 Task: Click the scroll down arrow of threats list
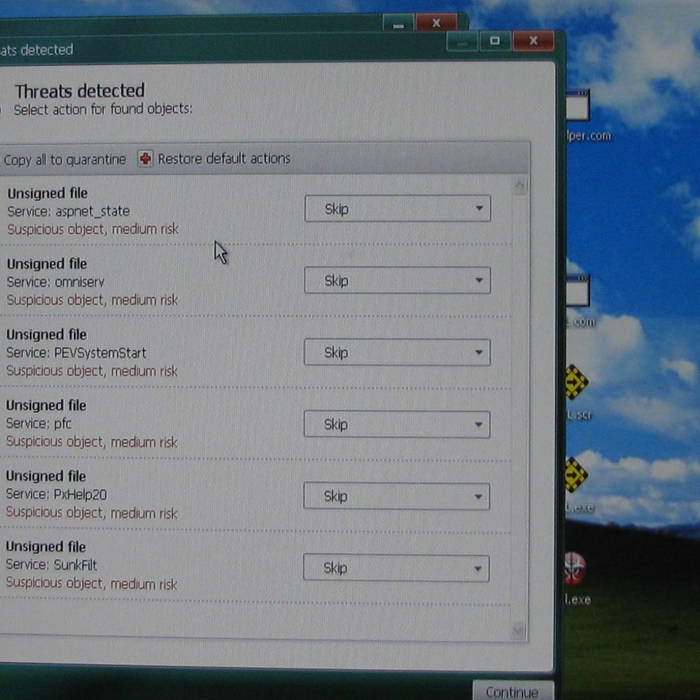click(518, 630)
